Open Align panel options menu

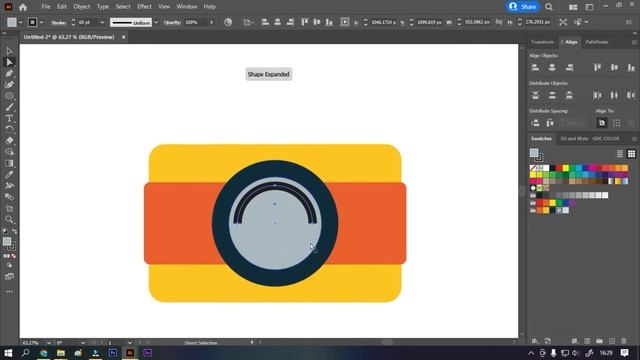634,42
